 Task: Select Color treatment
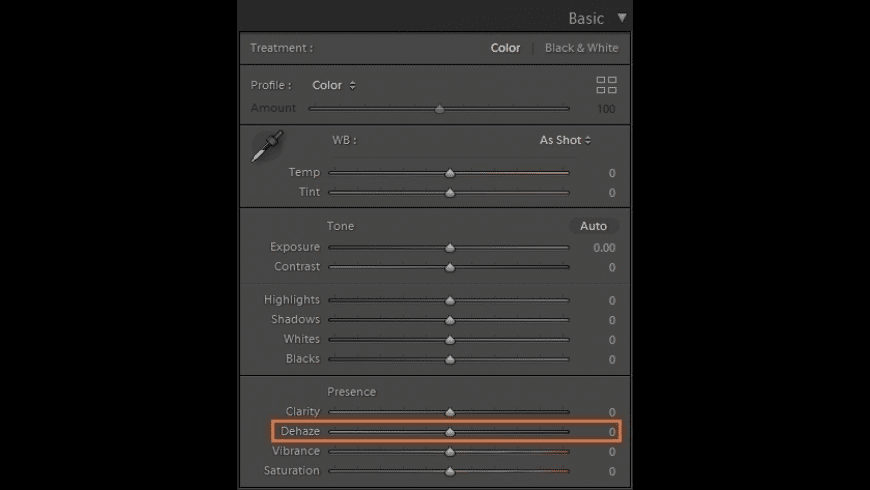[x=505, y=48]
